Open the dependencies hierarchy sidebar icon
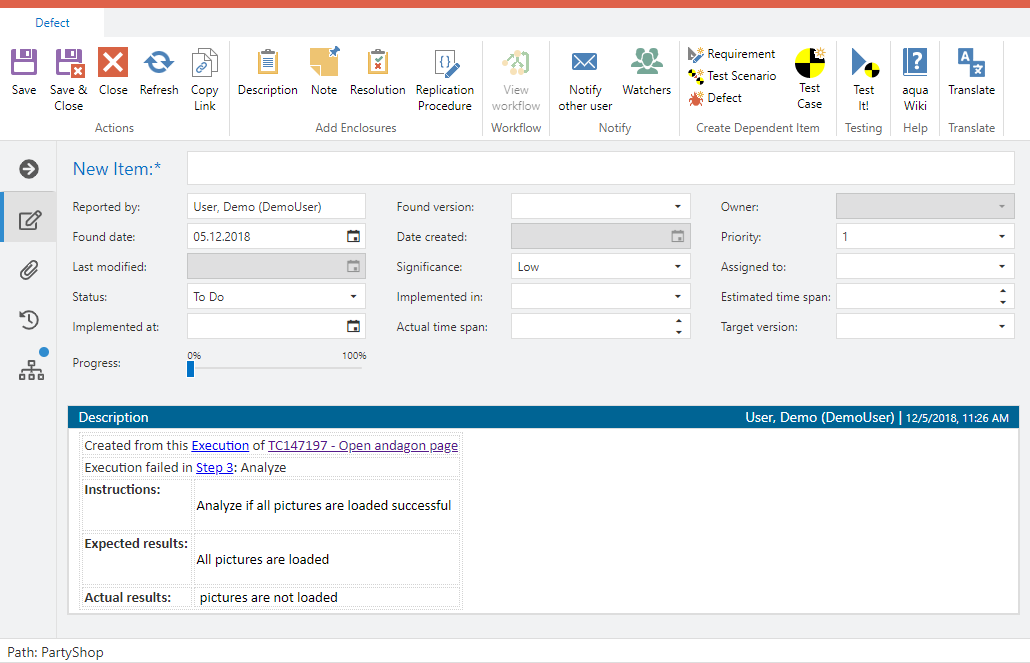The image size is (1030, 663). coord(31,370)
